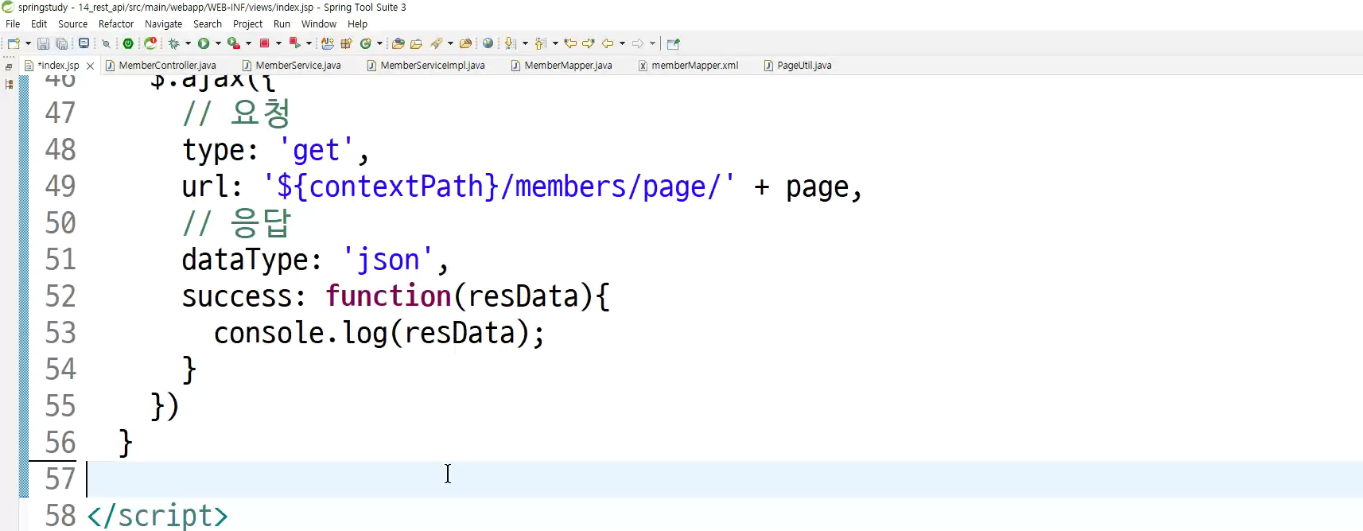This screenshot has width=1363, height=531.
Task: Click the New file toolbar icon
Action: point(13,43)
